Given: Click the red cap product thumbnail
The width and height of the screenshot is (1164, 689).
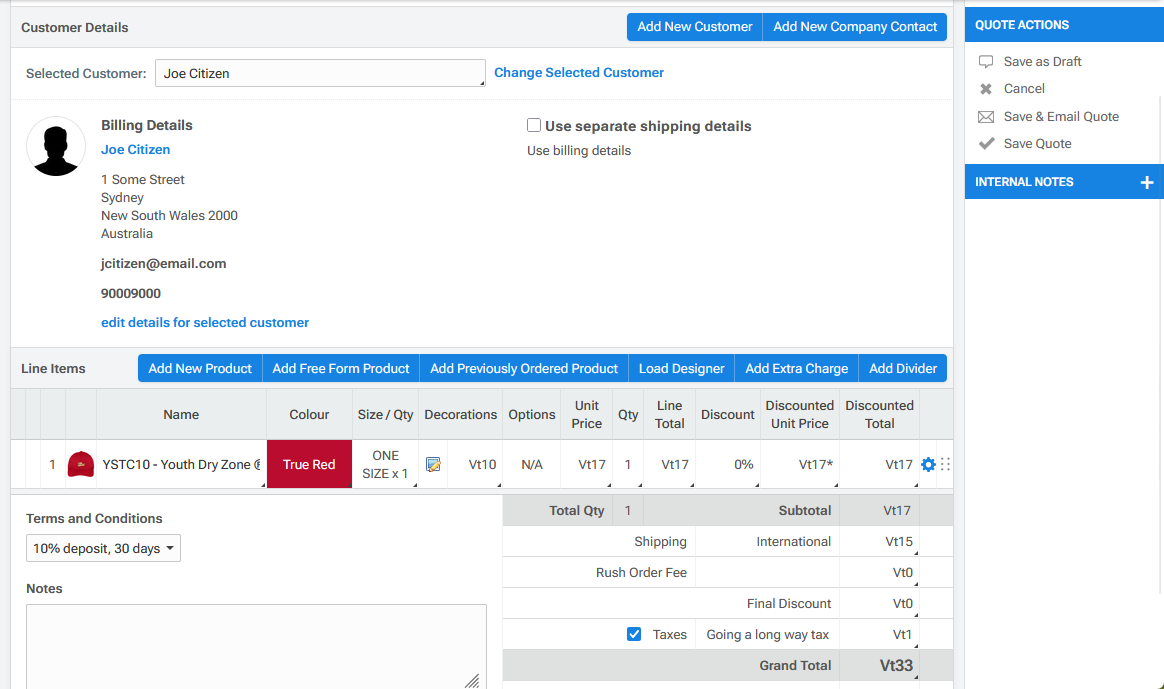Looking at the screenshot, I should (x=81, y=464).
